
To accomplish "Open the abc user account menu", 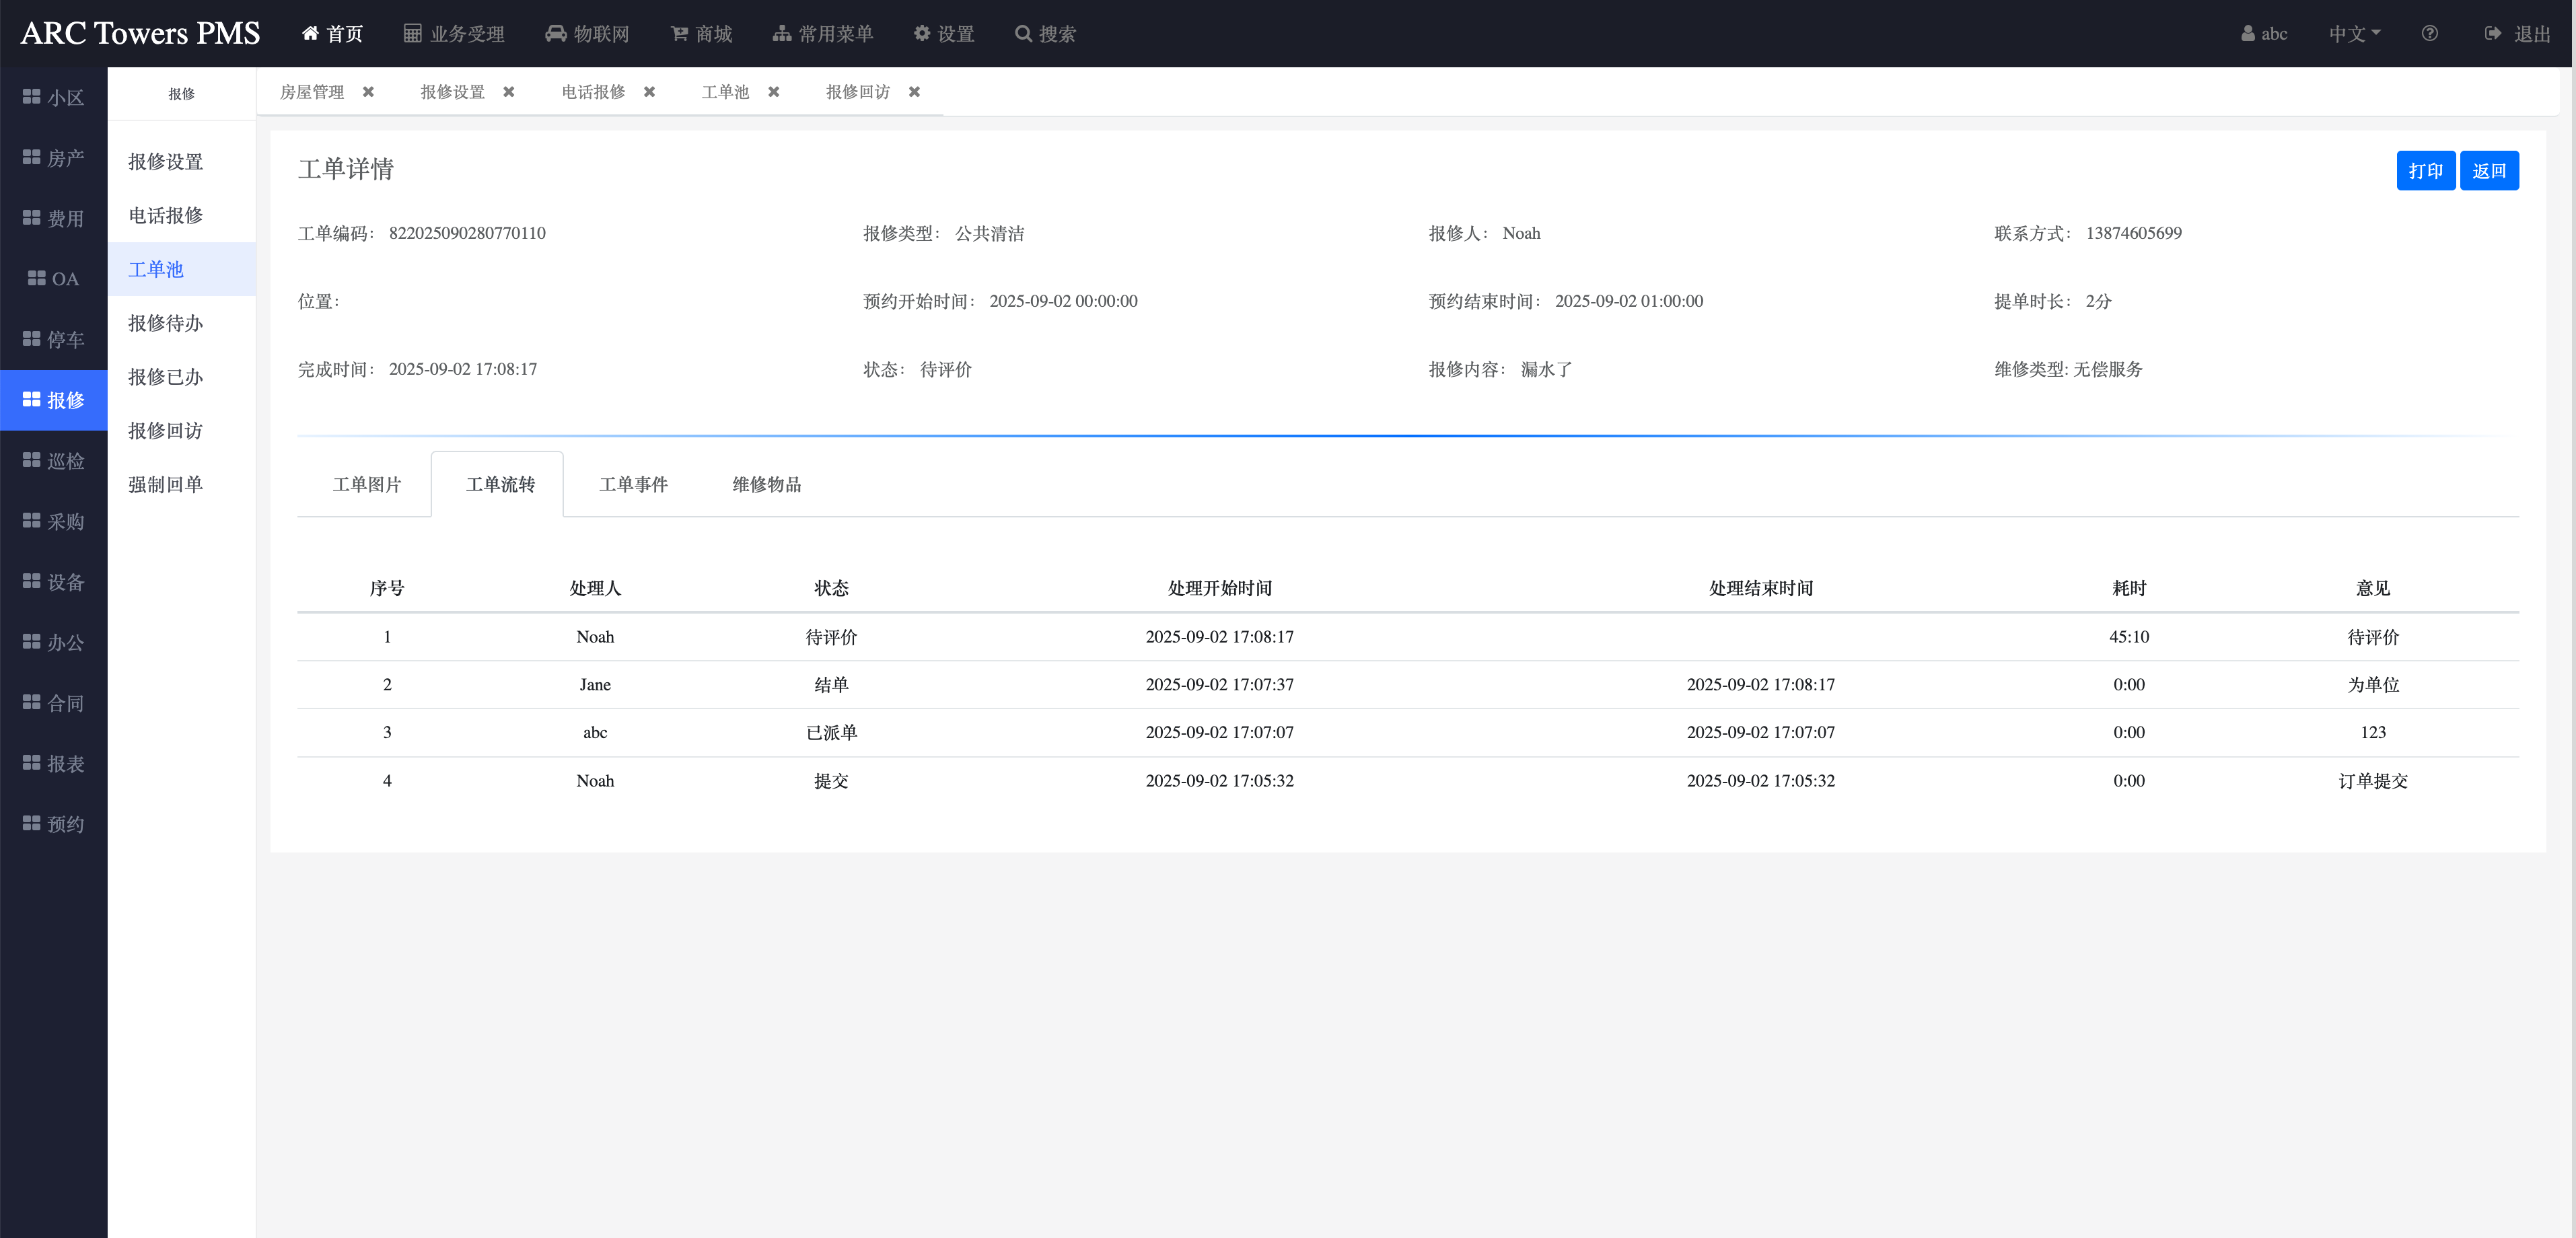I will (2264, 33).
